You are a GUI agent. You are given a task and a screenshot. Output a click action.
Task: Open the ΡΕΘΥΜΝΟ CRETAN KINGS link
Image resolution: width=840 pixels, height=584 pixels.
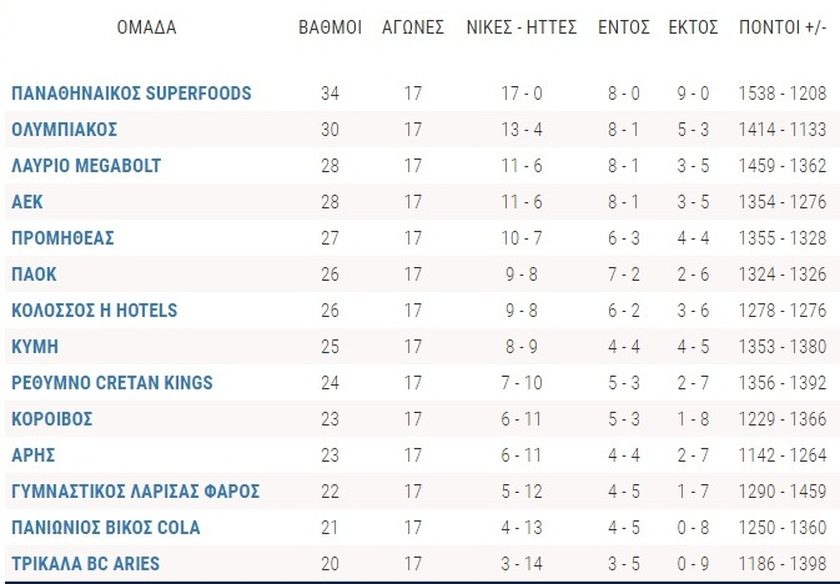pos(112,383)
